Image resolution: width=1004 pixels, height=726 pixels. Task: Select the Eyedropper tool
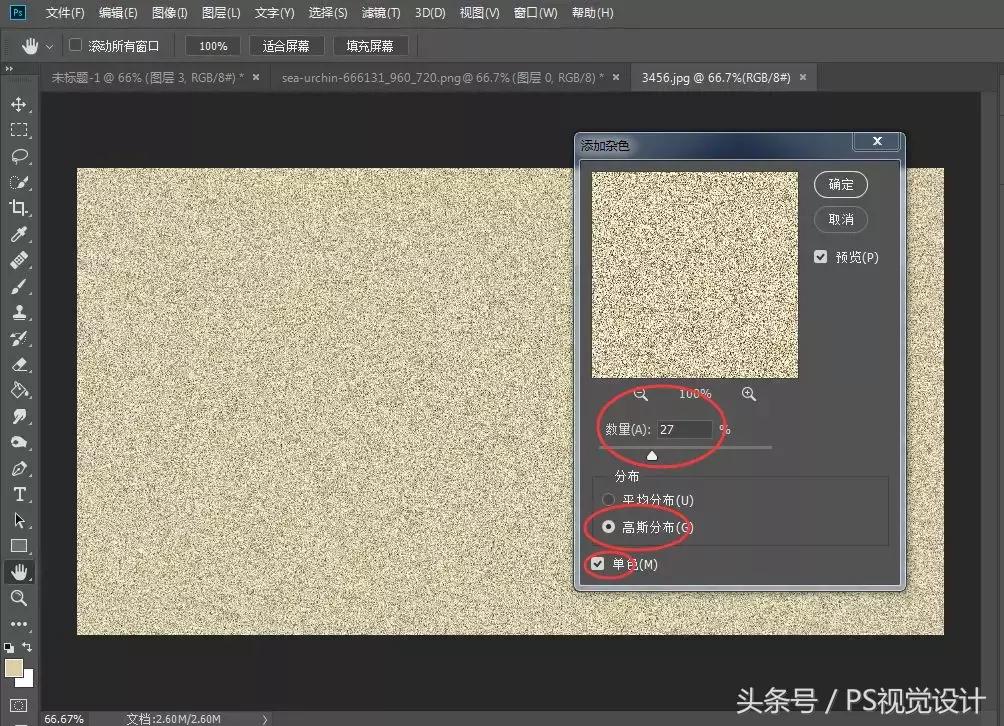point(20,233)
